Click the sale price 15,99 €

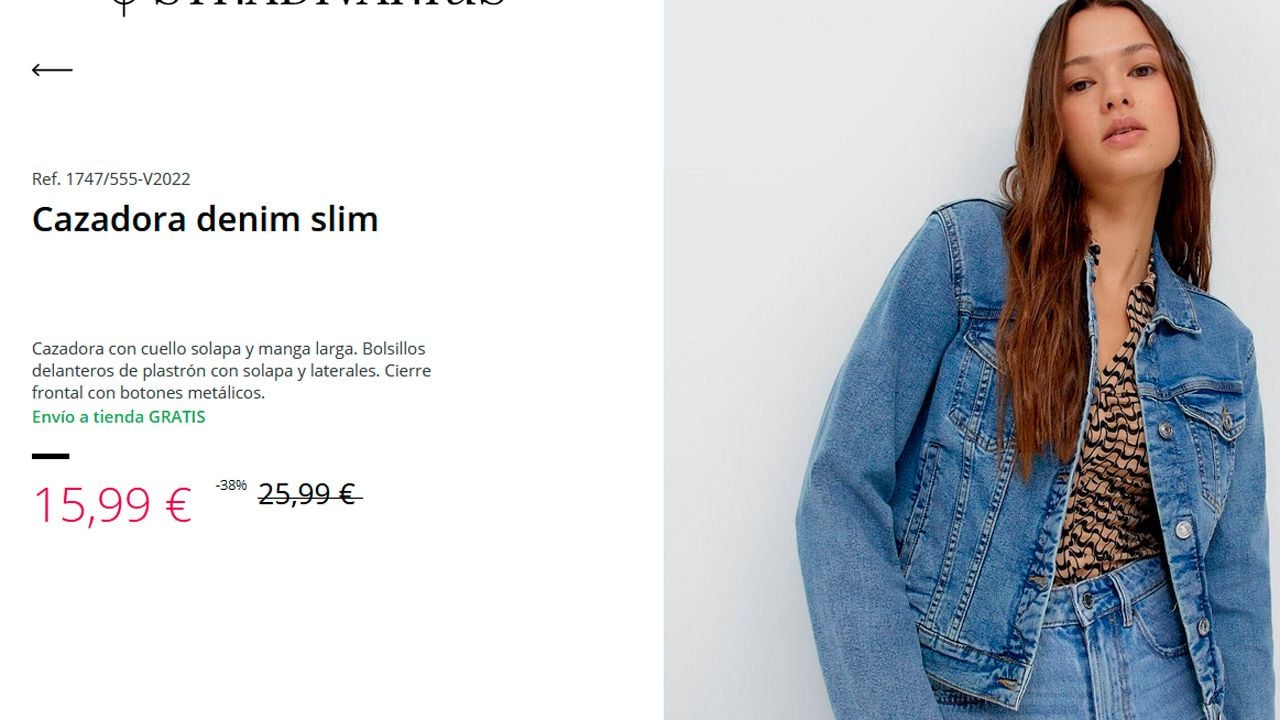pos(112,504)
